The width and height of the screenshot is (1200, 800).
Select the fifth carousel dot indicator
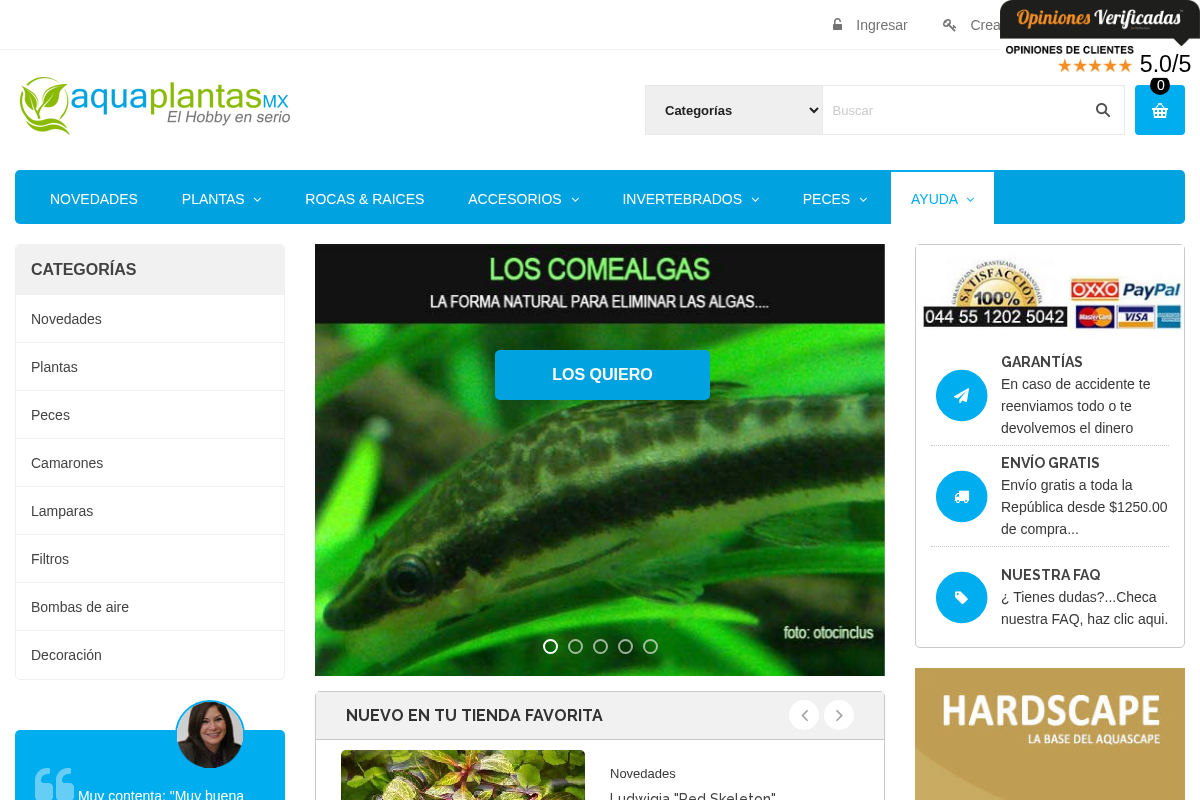(x=650, y=646)
